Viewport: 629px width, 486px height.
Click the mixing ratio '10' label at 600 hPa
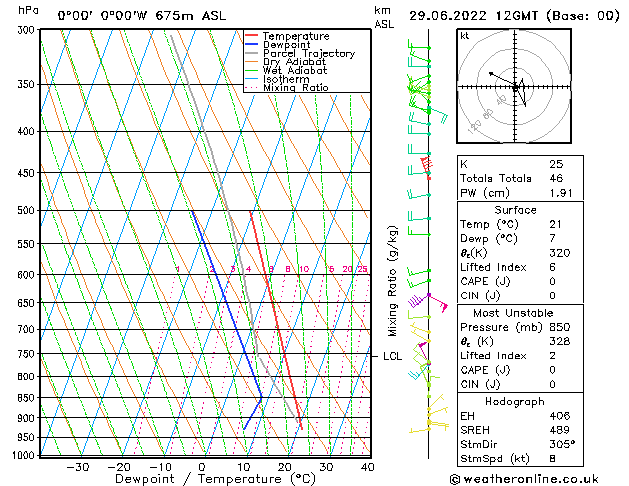[x=304, y=269]
